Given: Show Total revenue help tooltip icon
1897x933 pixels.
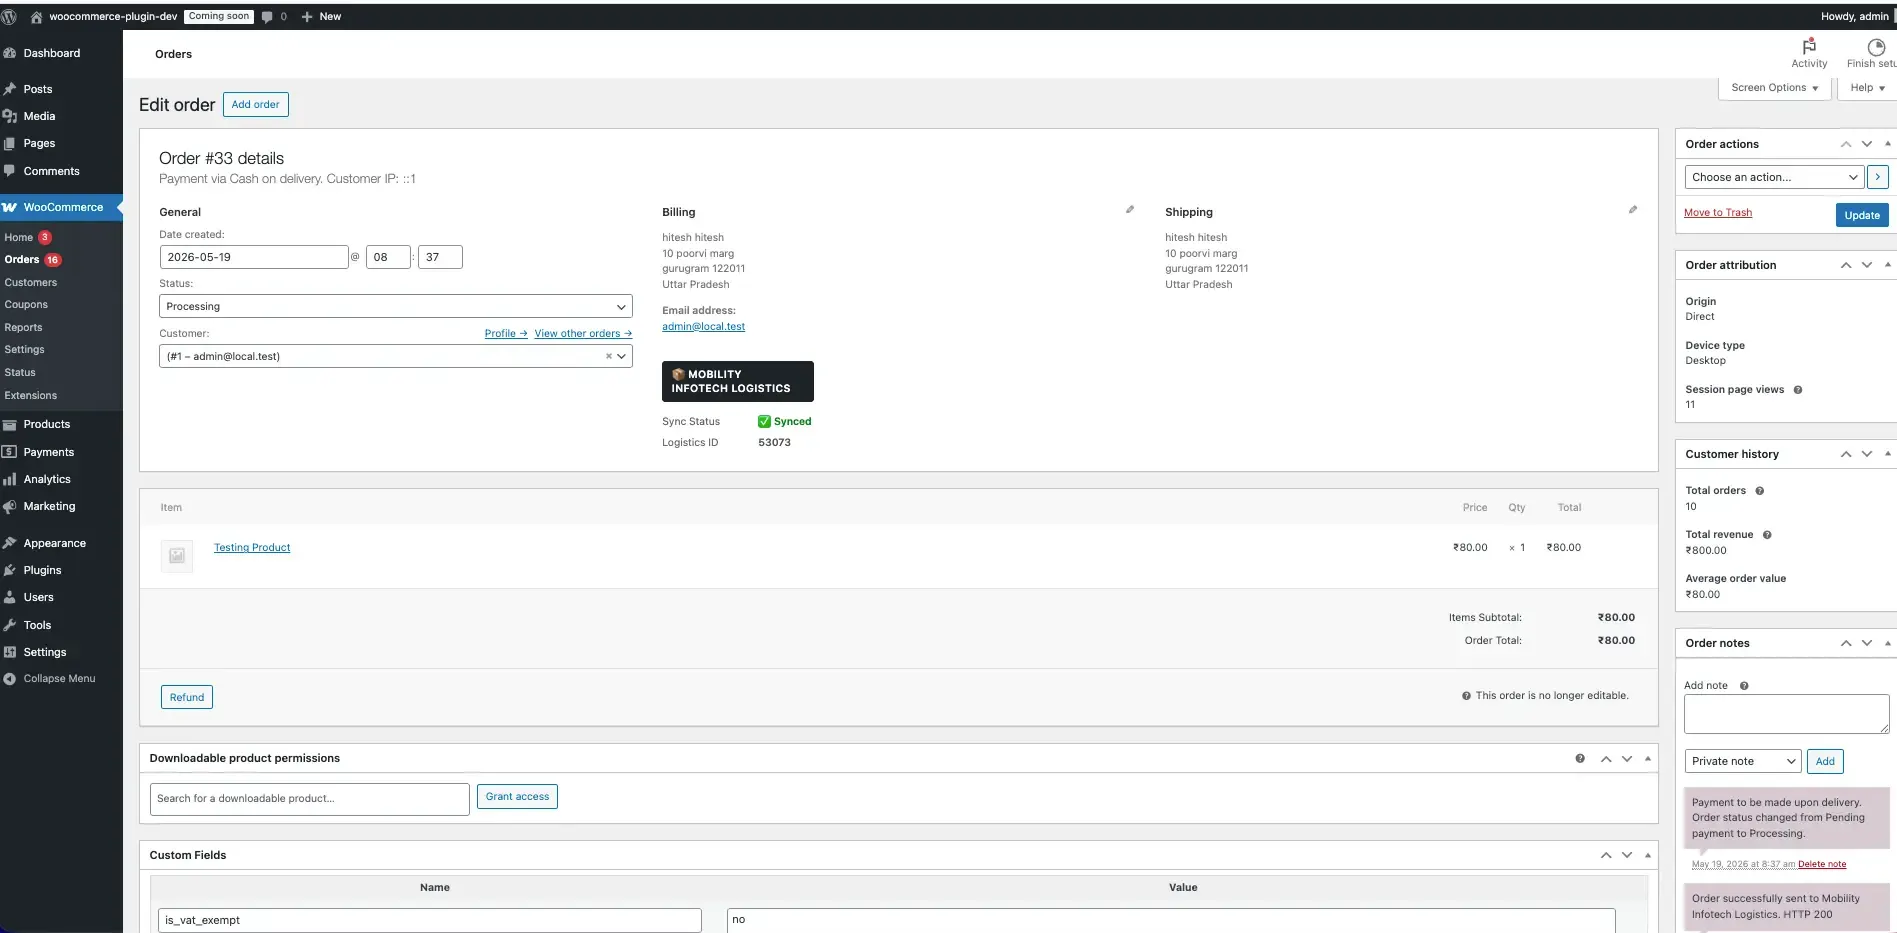Looking at the screenshot, I should point(1767,535).
